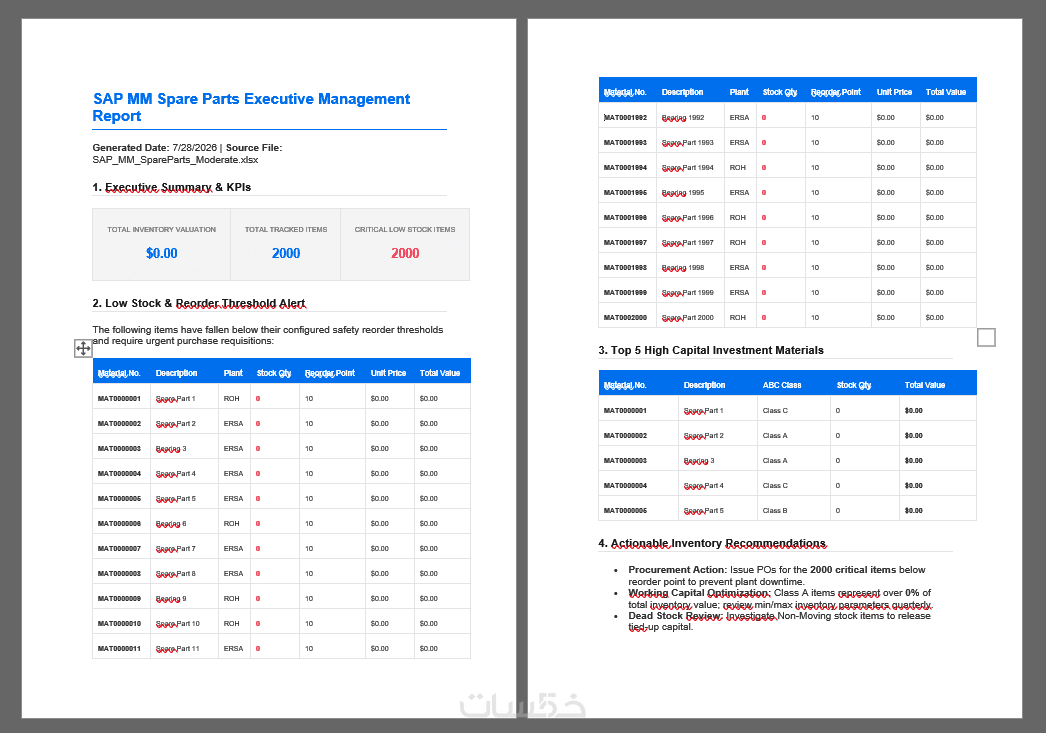Click the red 2000 critical low stock value
Viewport: 1046px width, 733px height.
(x=405, y=253)
